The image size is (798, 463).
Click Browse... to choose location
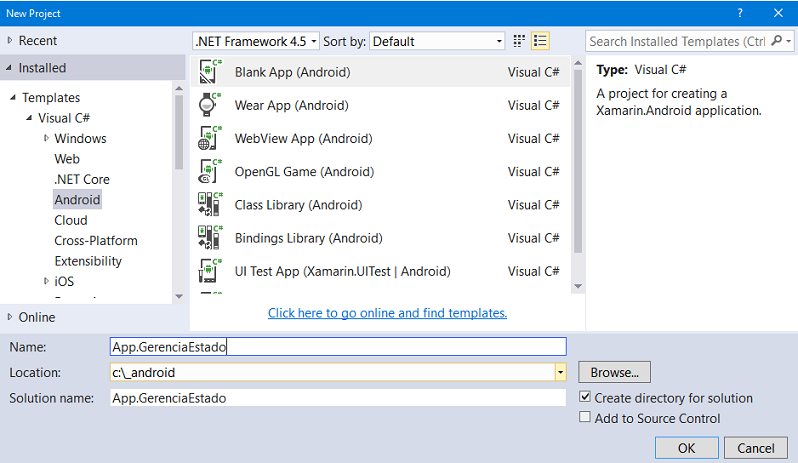click(x=614, y=372)
